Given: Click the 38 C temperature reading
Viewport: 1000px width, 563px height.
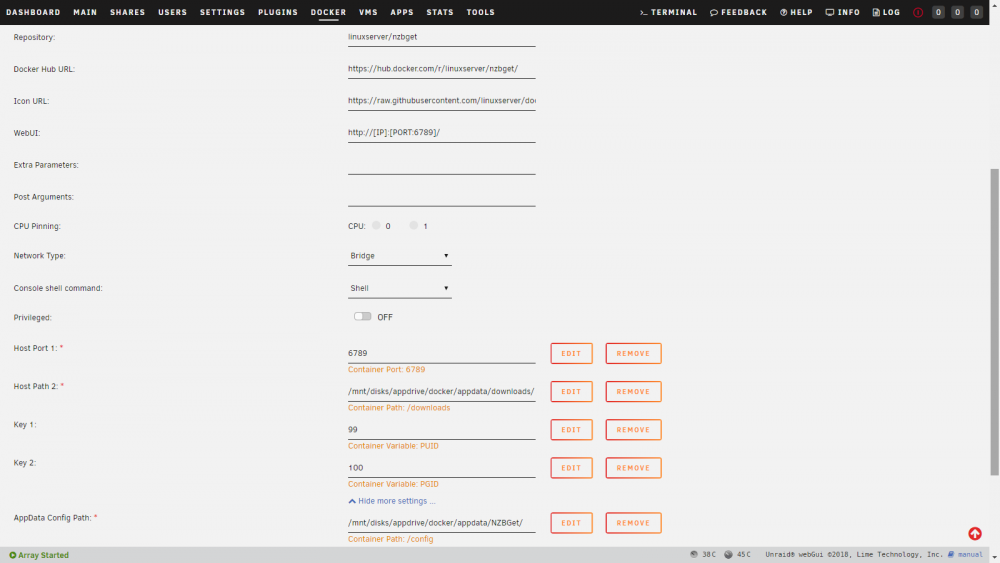Looking at the screenshot, I should pos(703,555).
